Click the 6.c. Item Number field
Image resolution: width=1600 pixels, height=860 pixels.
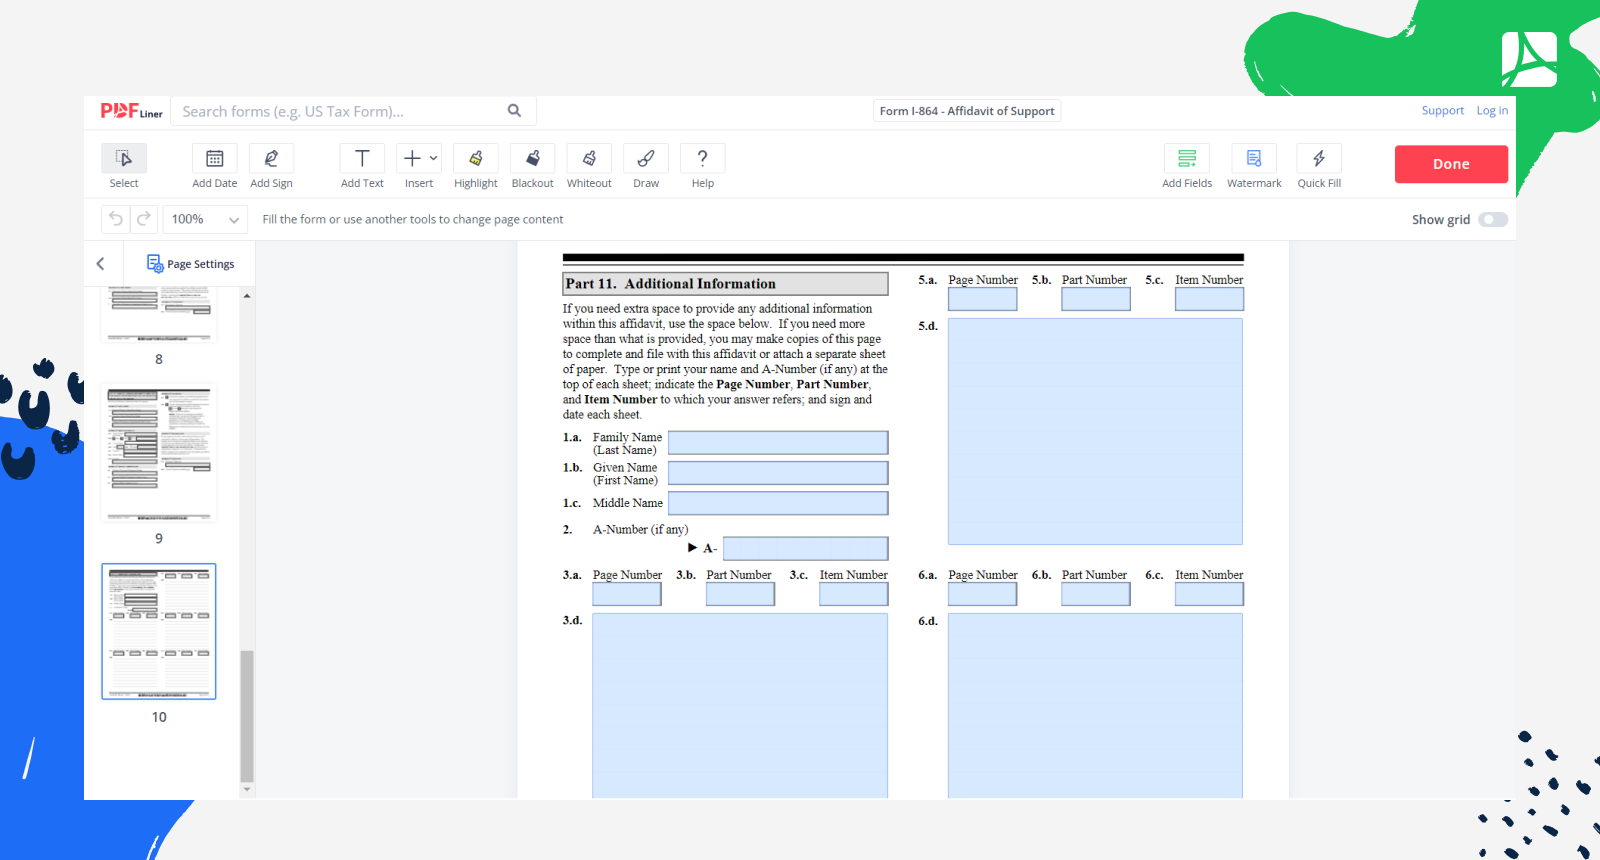[x=1210, y=594]
